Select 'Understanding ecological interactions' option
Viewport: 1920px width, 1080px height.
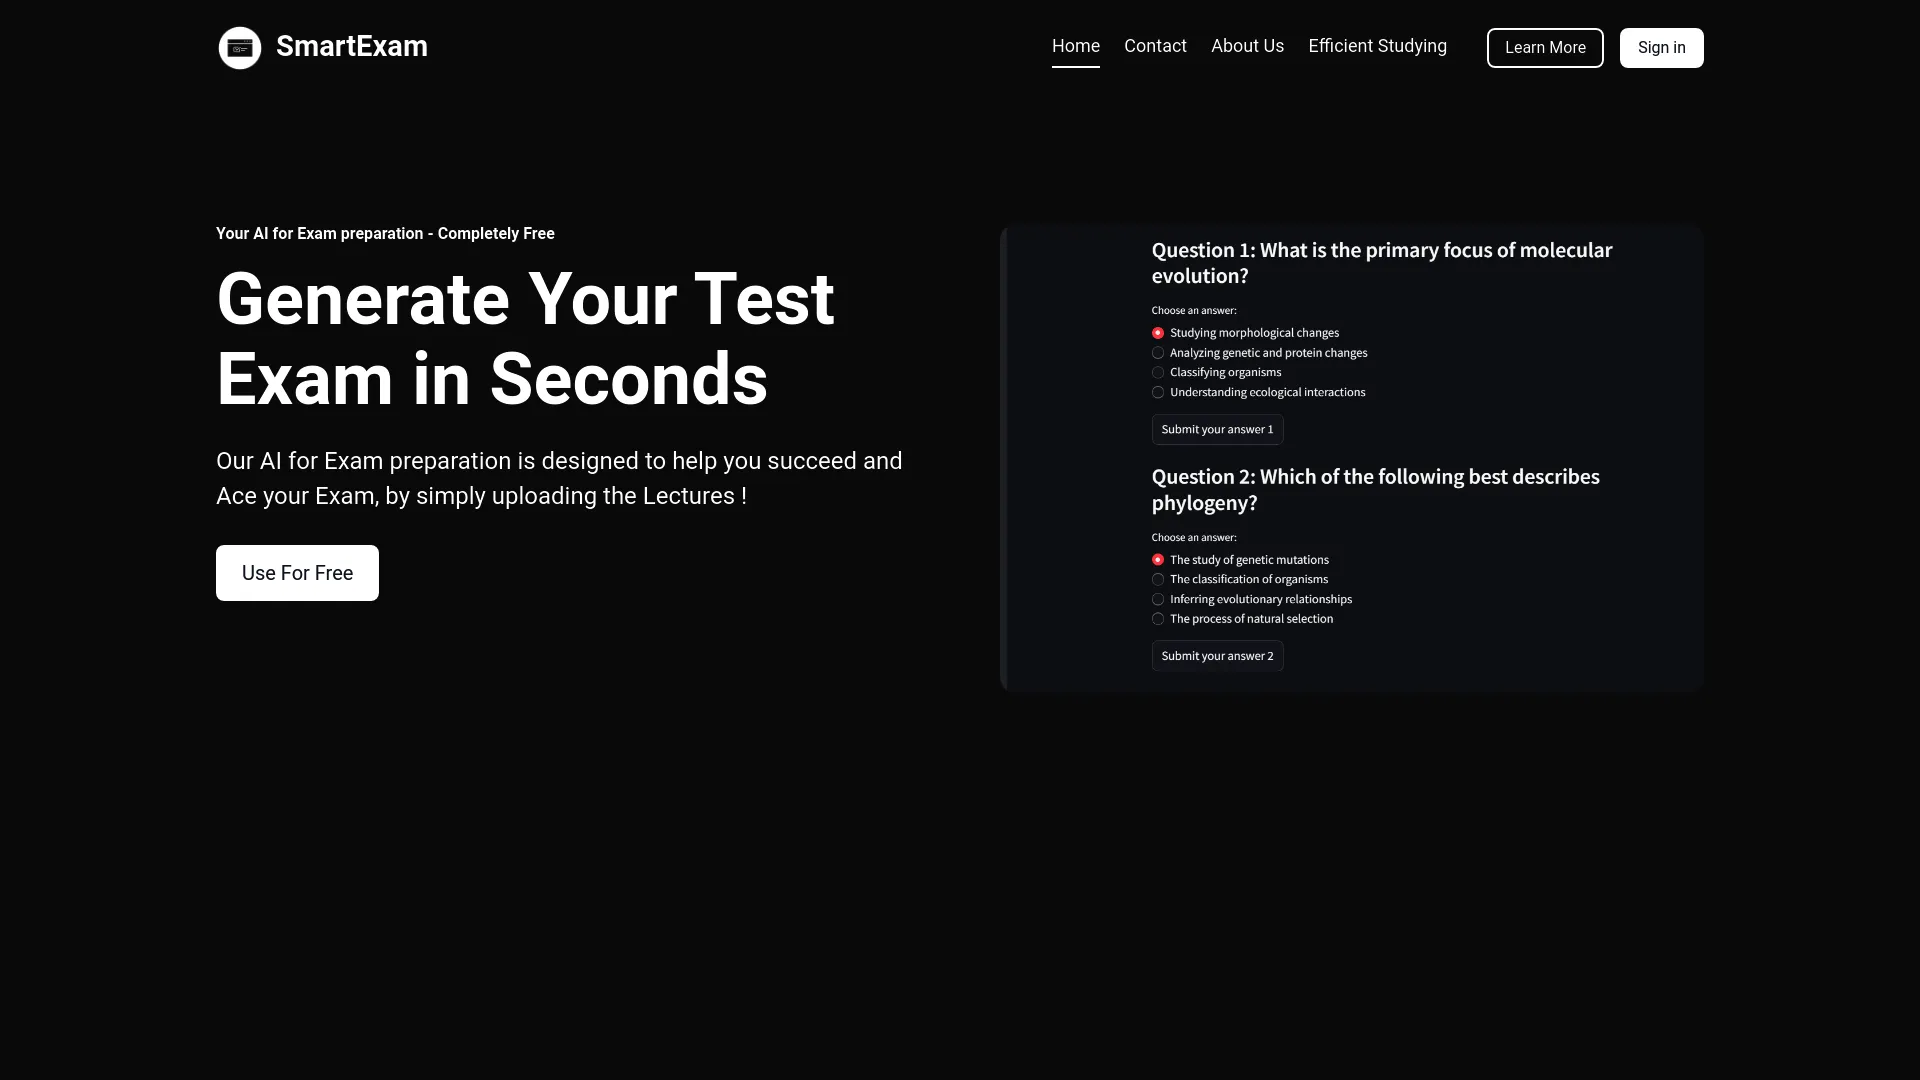point(1158,392)
